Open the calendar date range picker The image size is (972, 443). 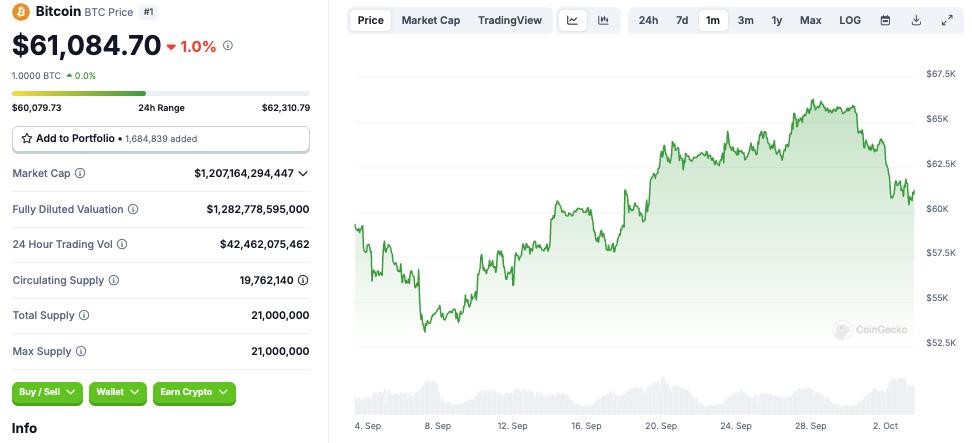pyautogui.click(x=885, y=20)
